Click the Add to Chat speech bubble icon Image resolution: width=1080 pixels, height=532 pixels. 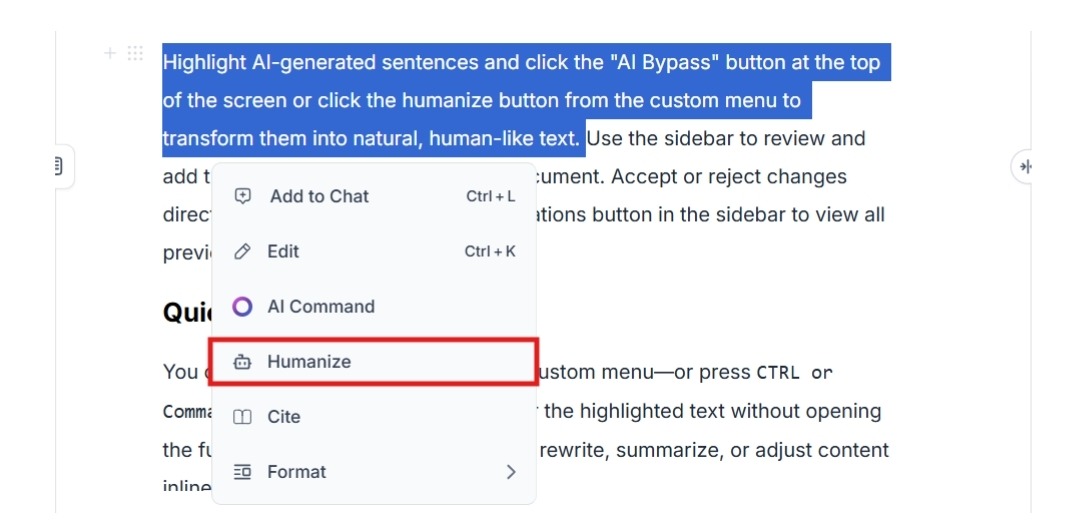(242, 196)
